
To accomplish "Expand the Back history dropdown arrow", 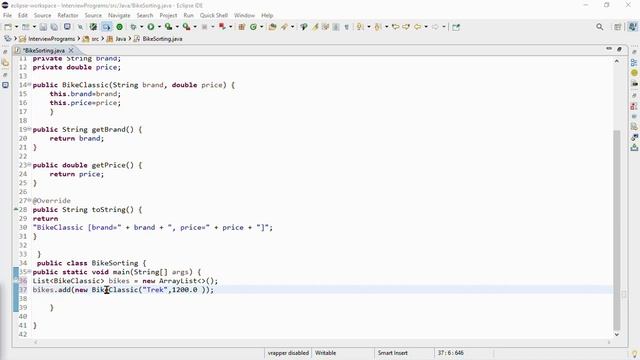I will coord(426,27).
